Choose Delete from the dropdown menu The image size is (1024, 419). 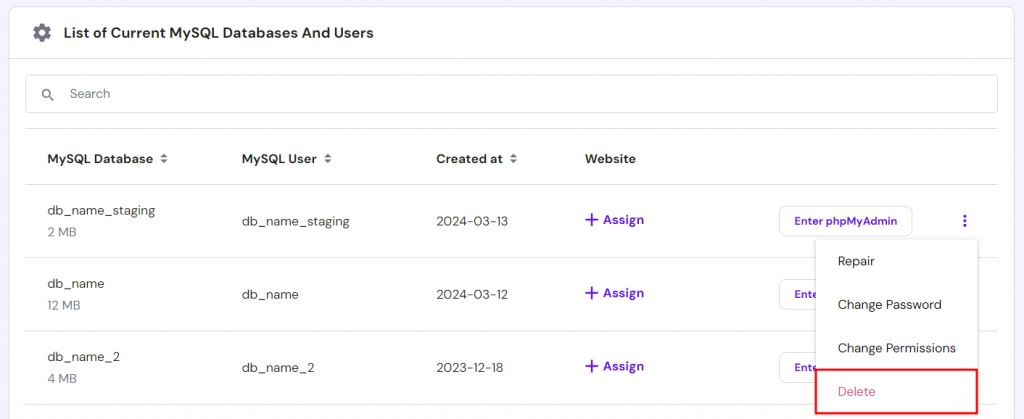click(x=856, y=392)
